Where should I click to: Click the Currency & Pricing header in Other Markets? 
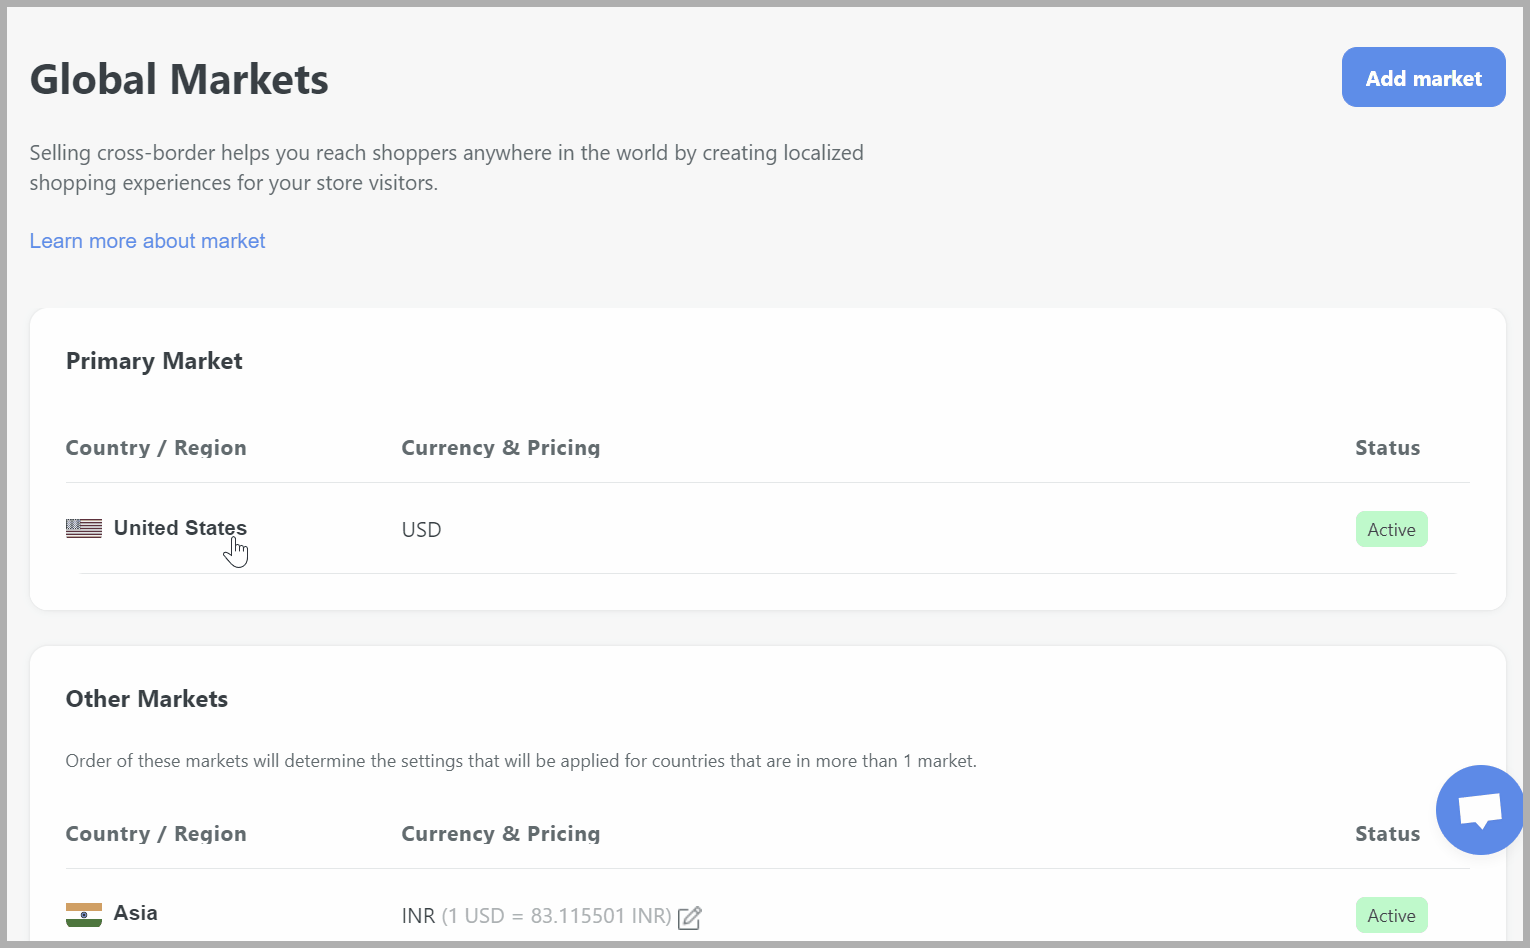(x=501, y=834)
